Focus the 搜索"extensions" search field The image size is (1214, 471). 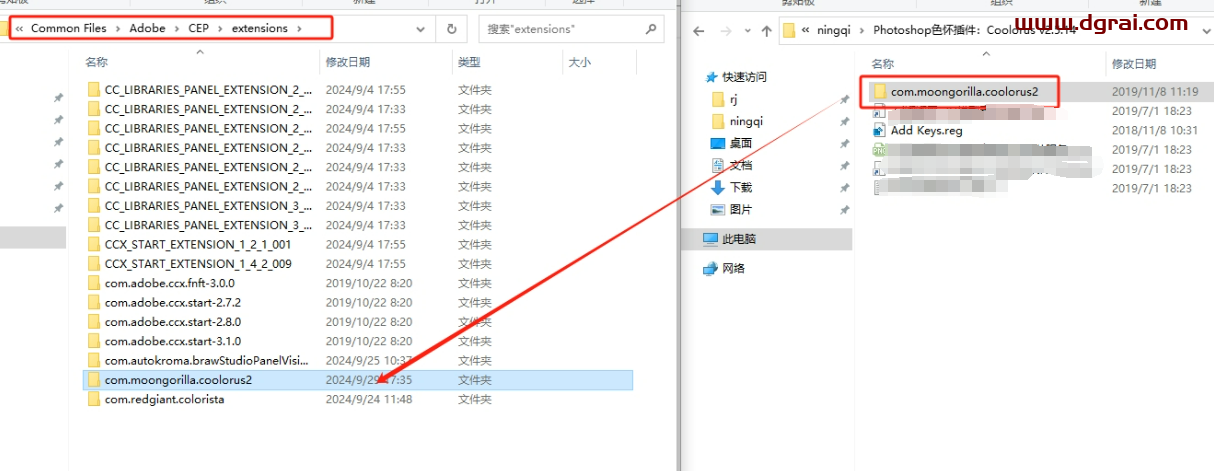pos(571,29)
